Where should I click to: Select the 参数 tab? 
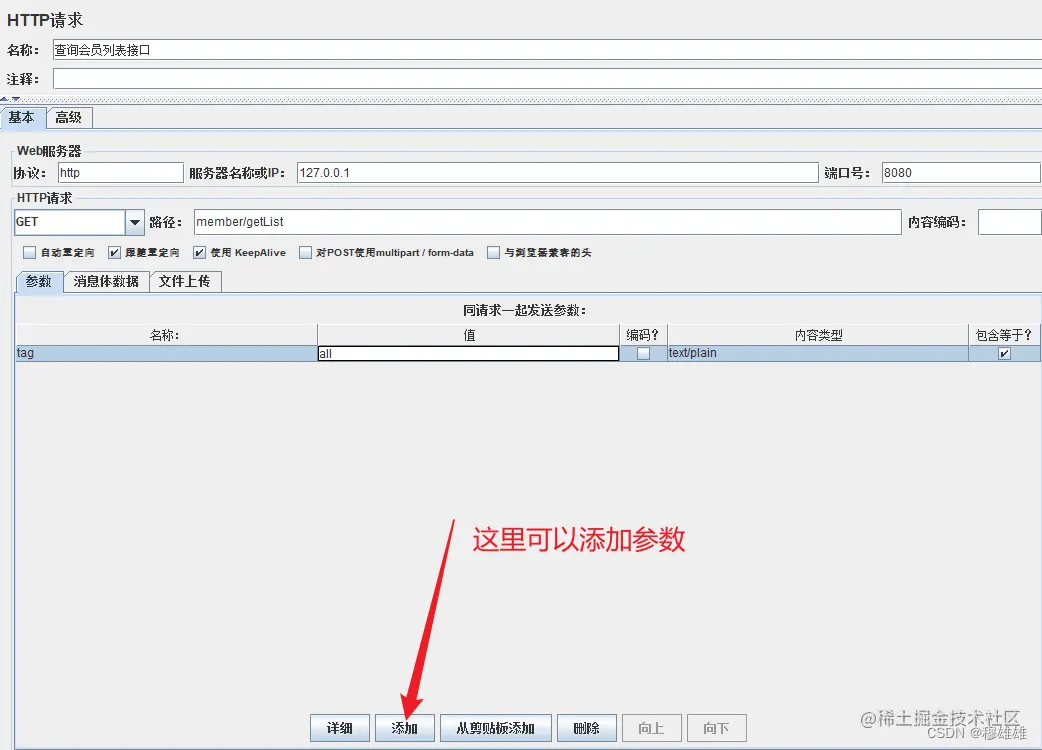coord(38,282)
